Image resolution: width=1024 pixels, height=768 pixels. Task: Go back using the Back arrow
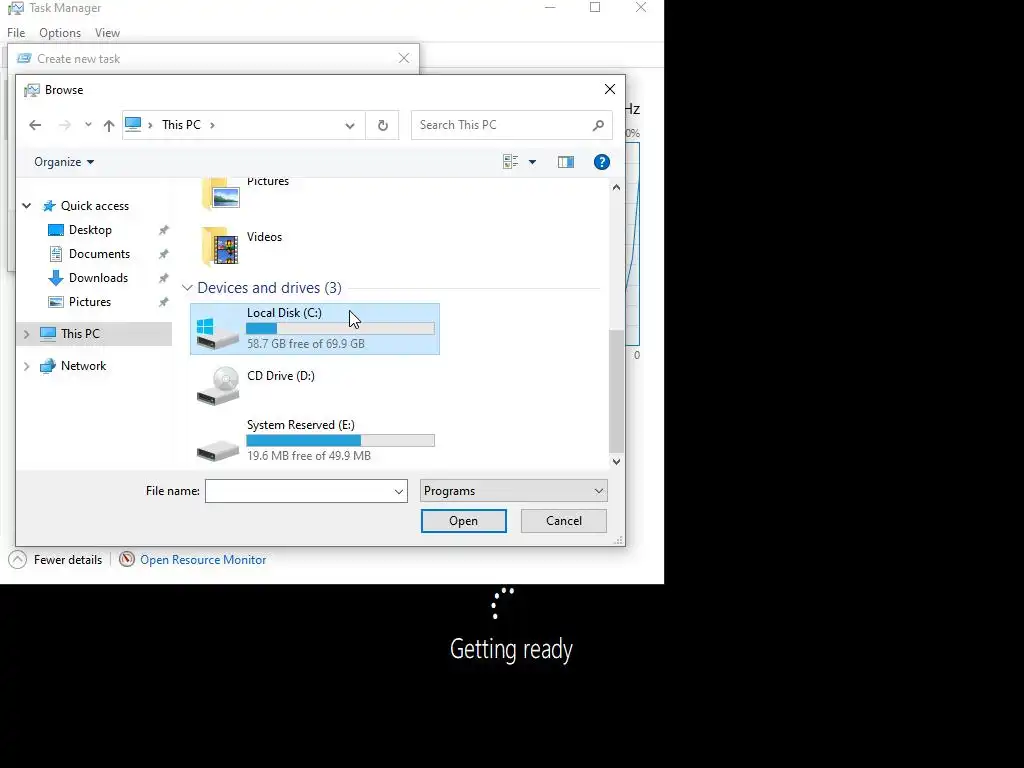(35, 125)
